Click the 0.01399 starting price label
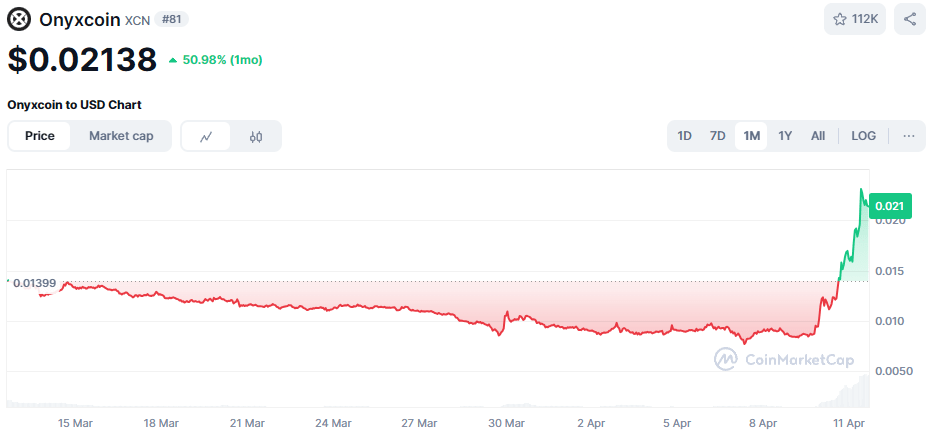The height and width of the screenshot is (433, 930). pos(33,284)
